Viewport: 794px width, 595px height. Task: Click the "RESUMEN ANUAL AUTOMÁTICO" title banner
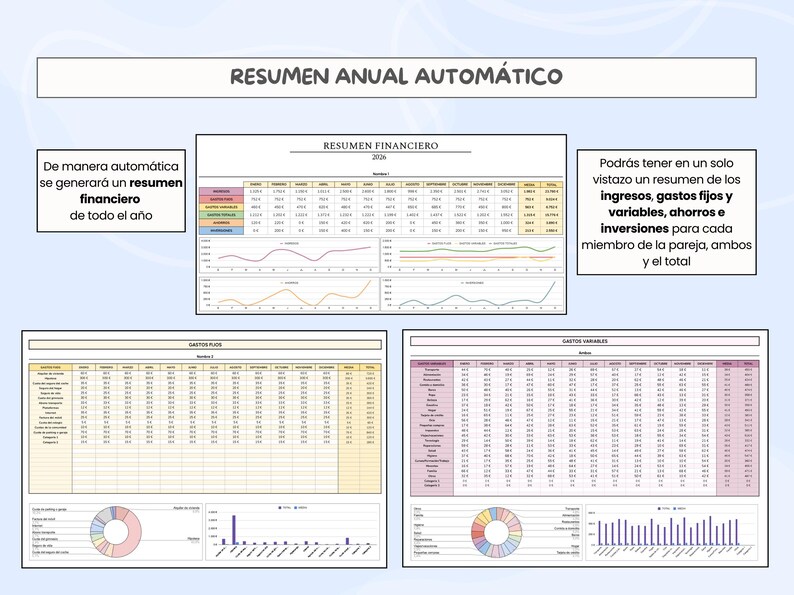(396, 77)
